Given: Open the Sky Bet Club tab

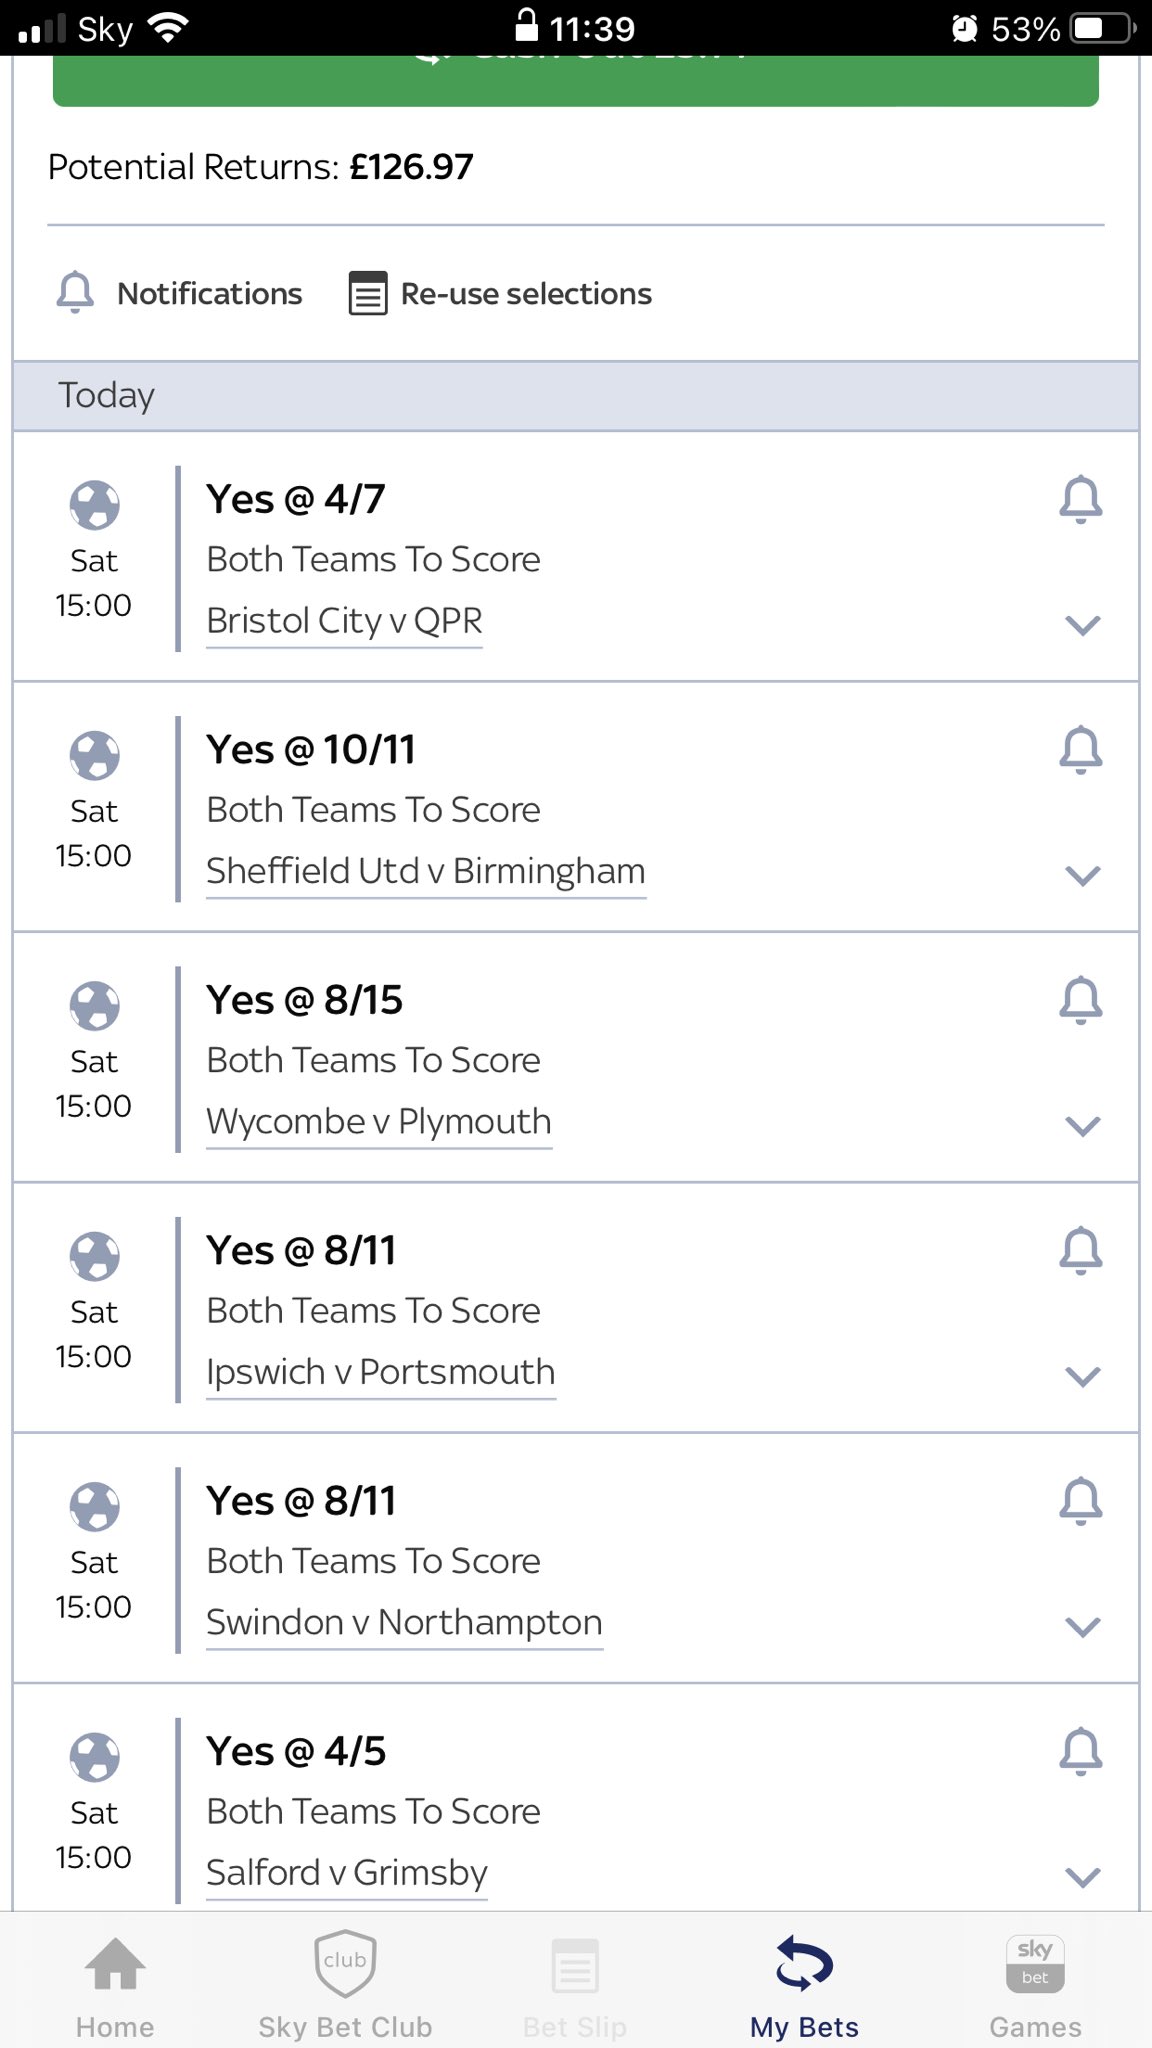Looking at the screenshot, I should click(345, 1984).
